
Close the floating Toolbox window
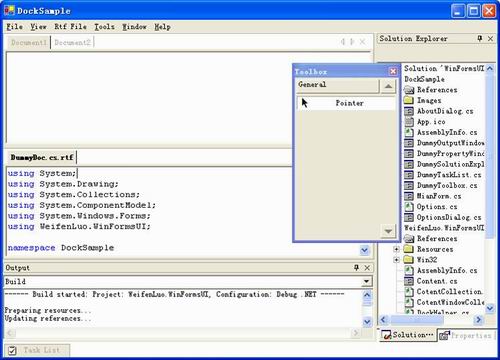(393, 71)
